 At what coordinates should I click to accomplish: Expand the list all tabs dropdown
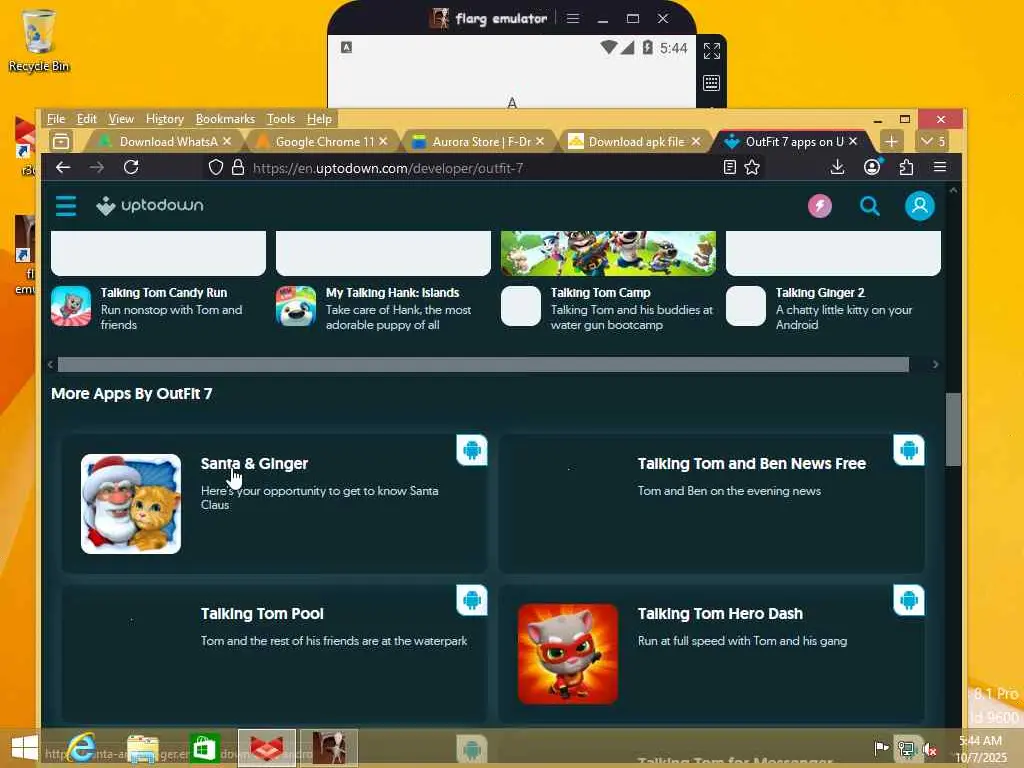click(933, 141)
